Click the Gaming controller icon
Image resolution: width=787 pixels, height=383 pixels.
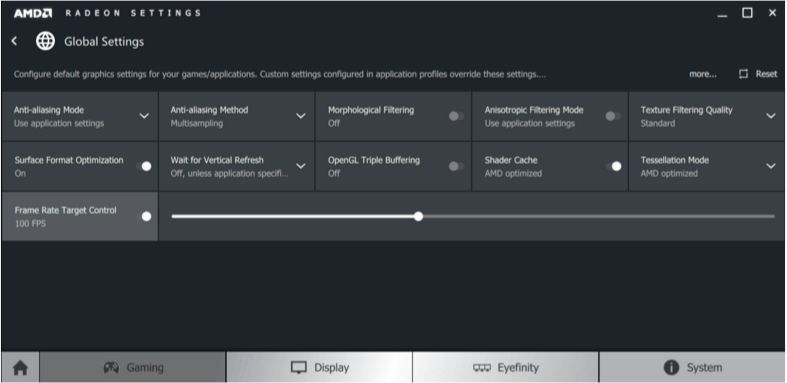[111, 367]
